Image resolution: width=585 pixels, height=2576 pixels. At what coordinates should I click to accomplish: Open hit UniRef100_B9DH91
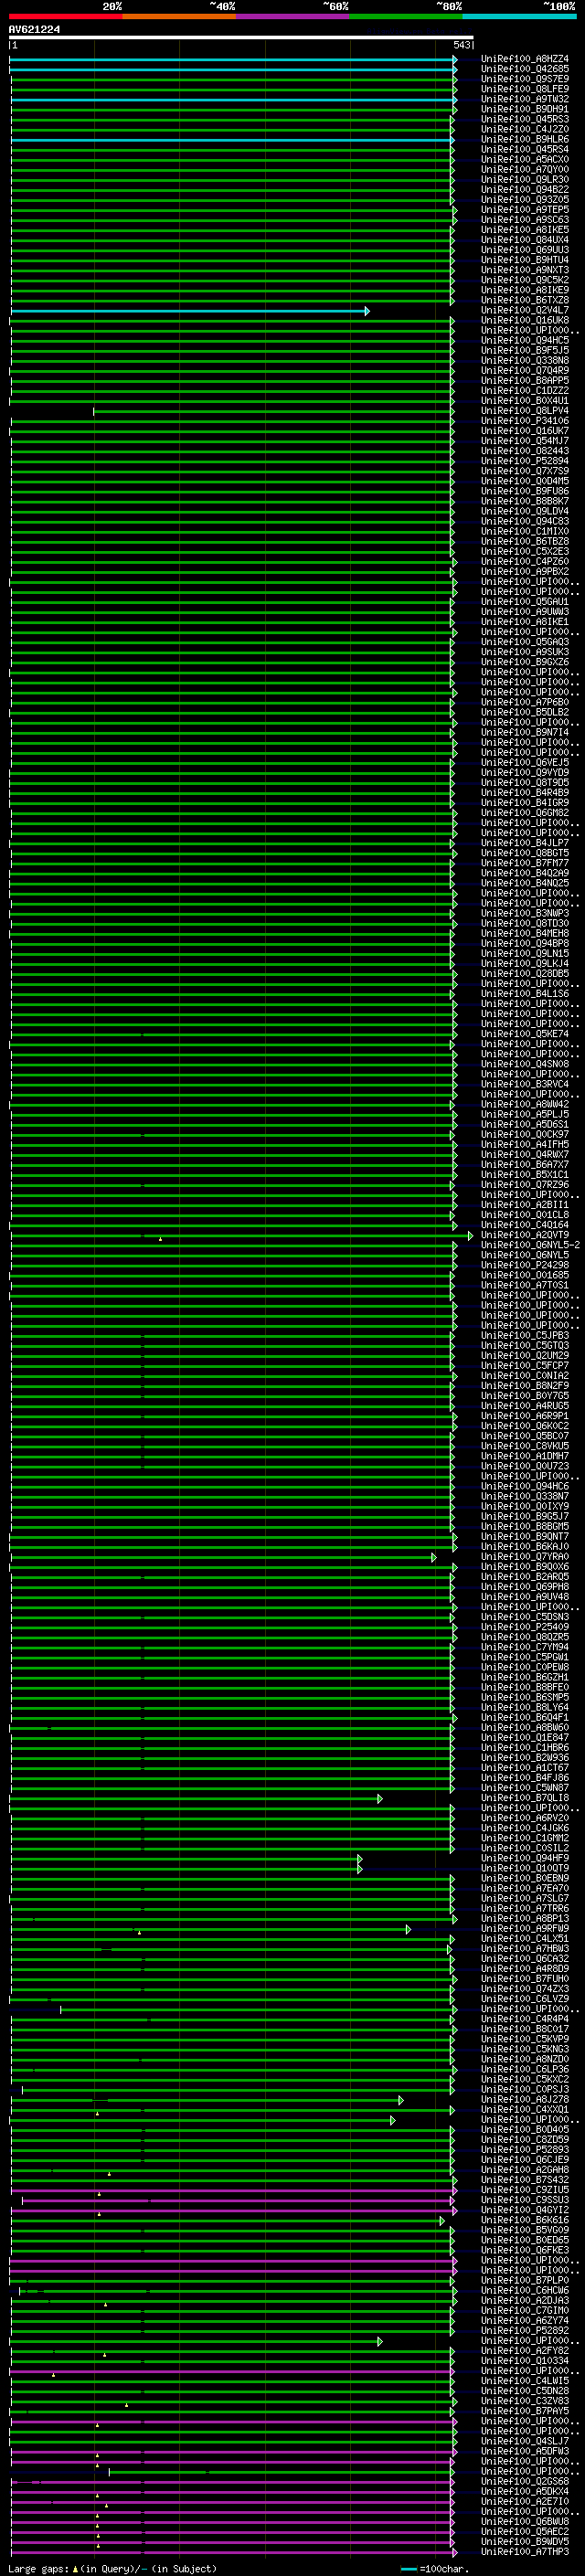(x=525, y=109)
